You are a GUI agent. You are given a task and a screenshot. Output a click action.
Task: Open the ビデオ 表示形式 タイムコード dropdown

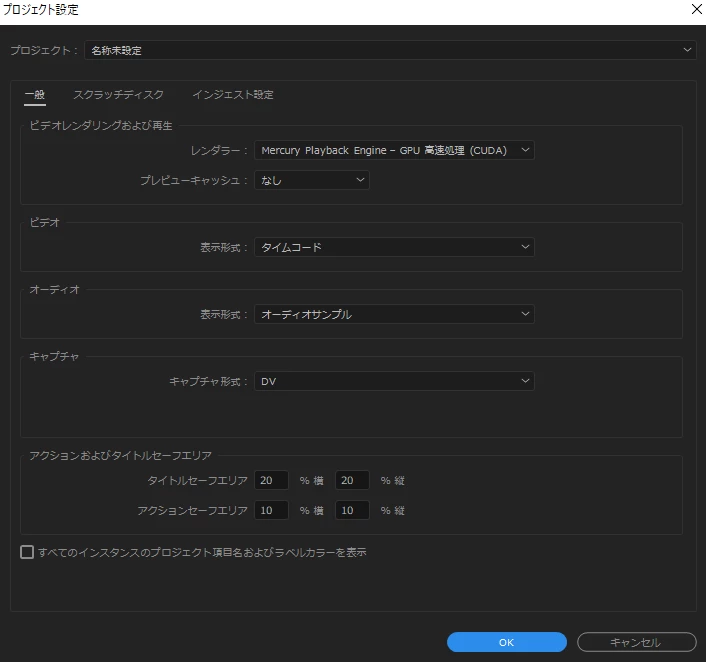point(394,247)
